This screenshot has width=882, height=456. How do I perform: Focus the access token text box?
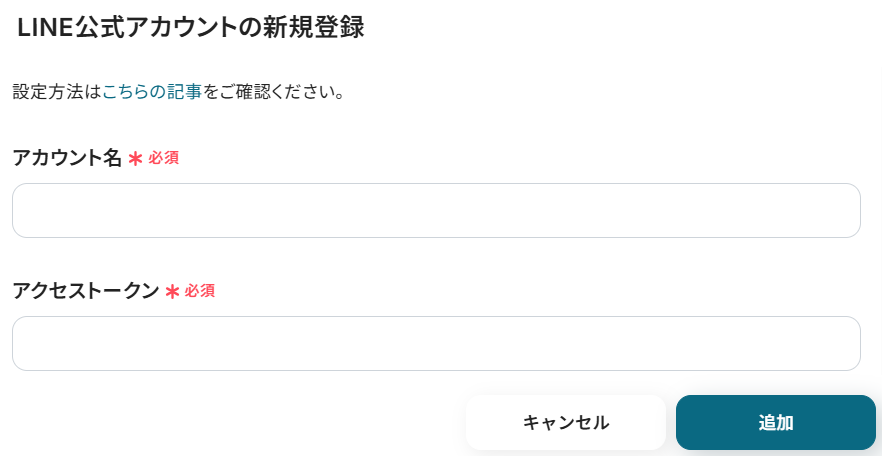(x=436, y=343)
